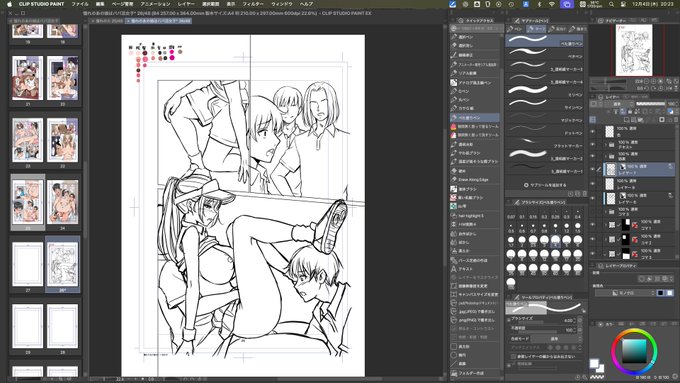Export with .png(PNG)で書き出し command

(474, 320)
